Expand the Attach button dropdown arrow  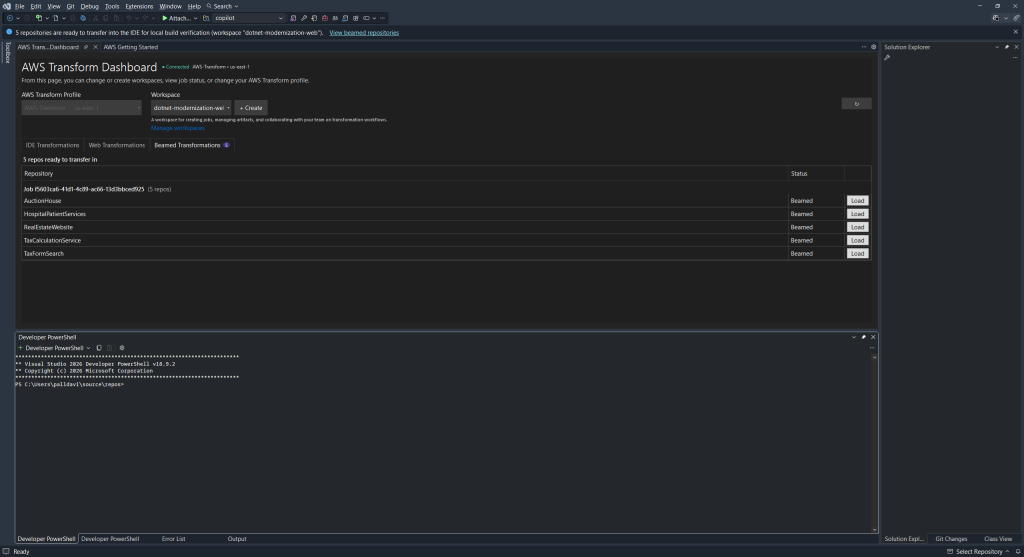(195, 18)
